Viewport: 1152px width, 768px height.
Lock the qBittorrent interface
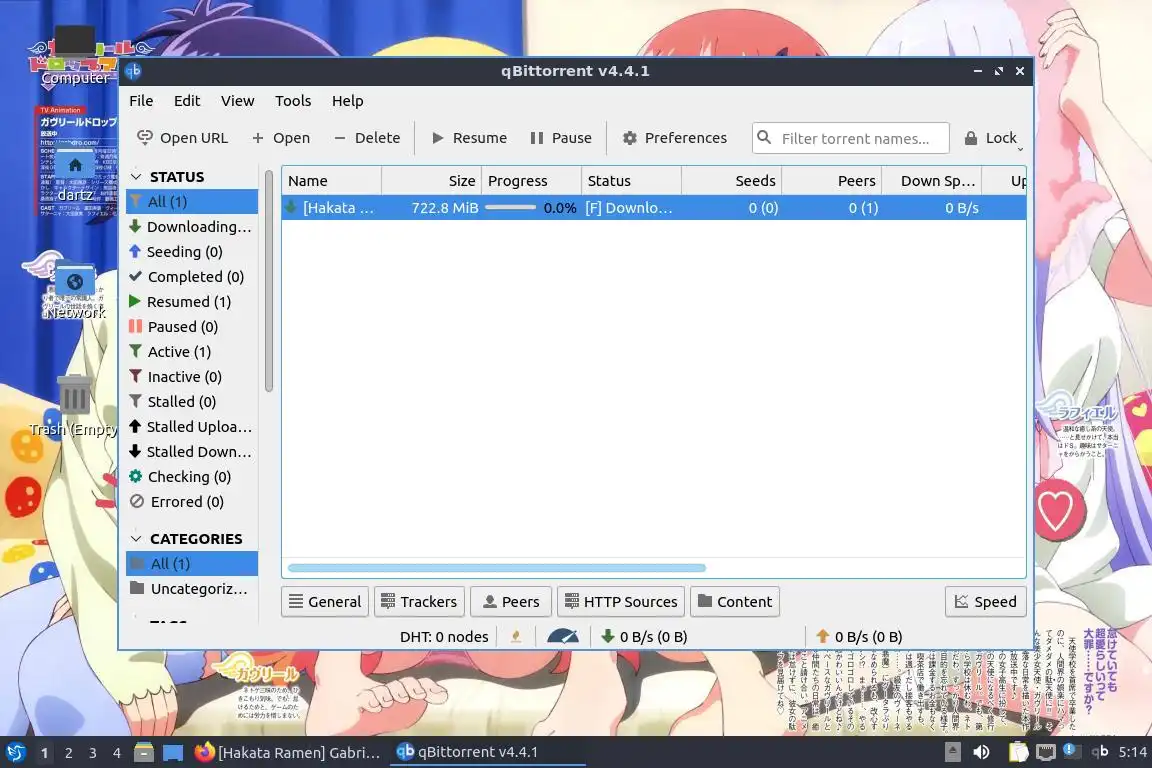[991, 138]
